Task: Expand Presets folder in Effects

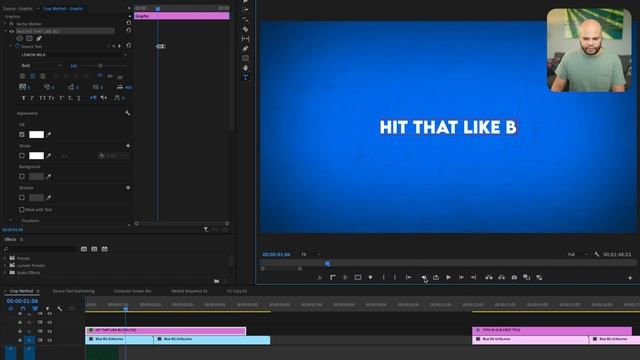Action: (5, 258)
